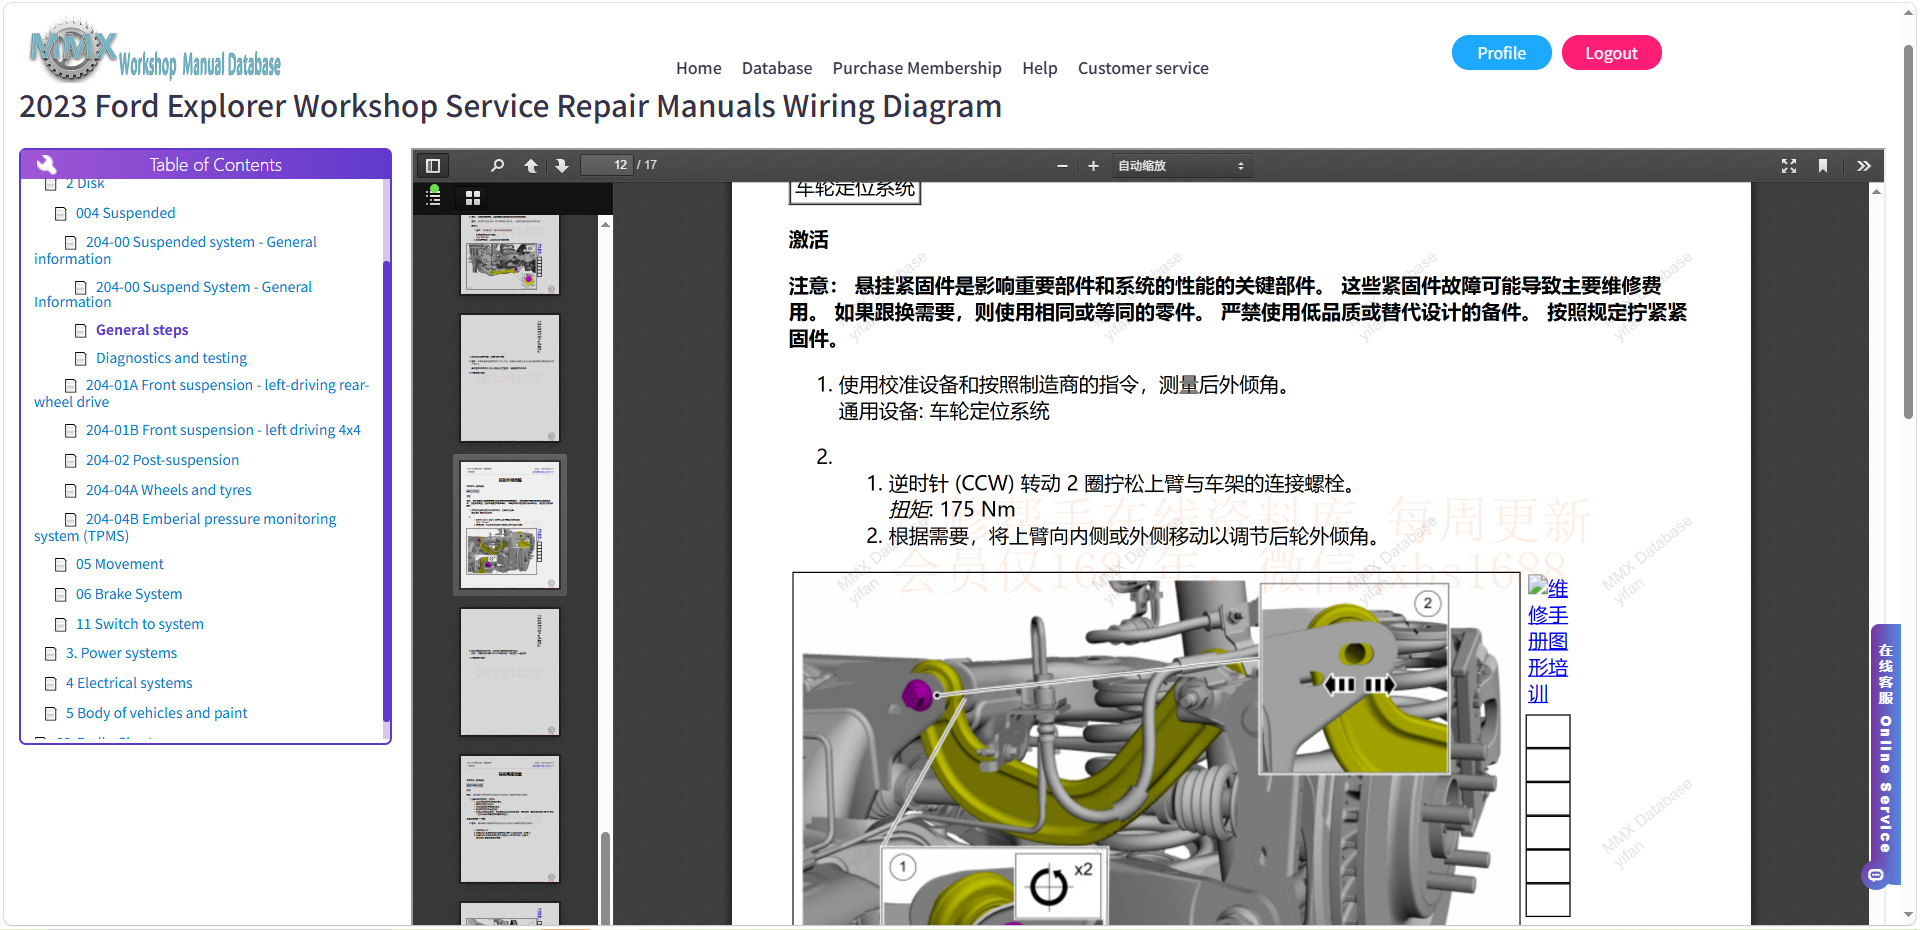Switch PDF viewer to presentation fullscreen mode
The height and width of the screenshot is (930, 1920).
[1789, 166]
